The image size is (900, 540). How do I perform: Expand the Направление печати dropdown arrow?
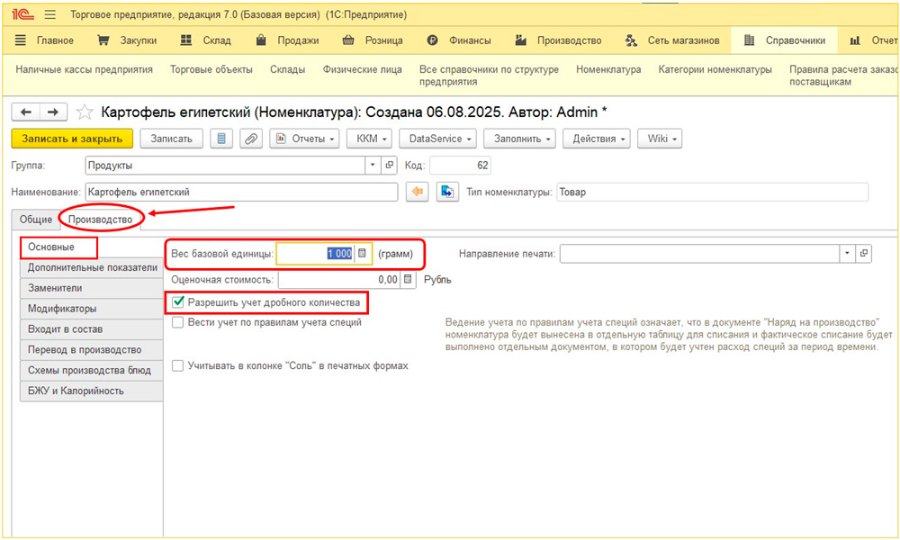point(847,253)
